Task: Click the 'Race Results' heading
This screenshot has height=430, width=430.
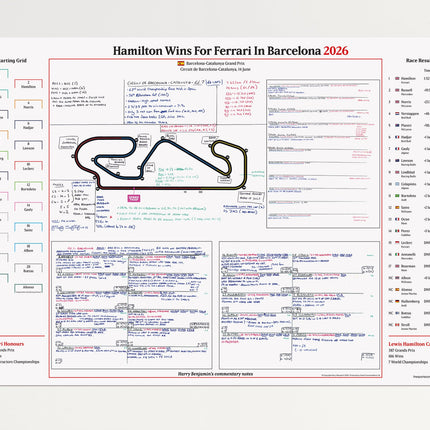Action: (418, 61)
